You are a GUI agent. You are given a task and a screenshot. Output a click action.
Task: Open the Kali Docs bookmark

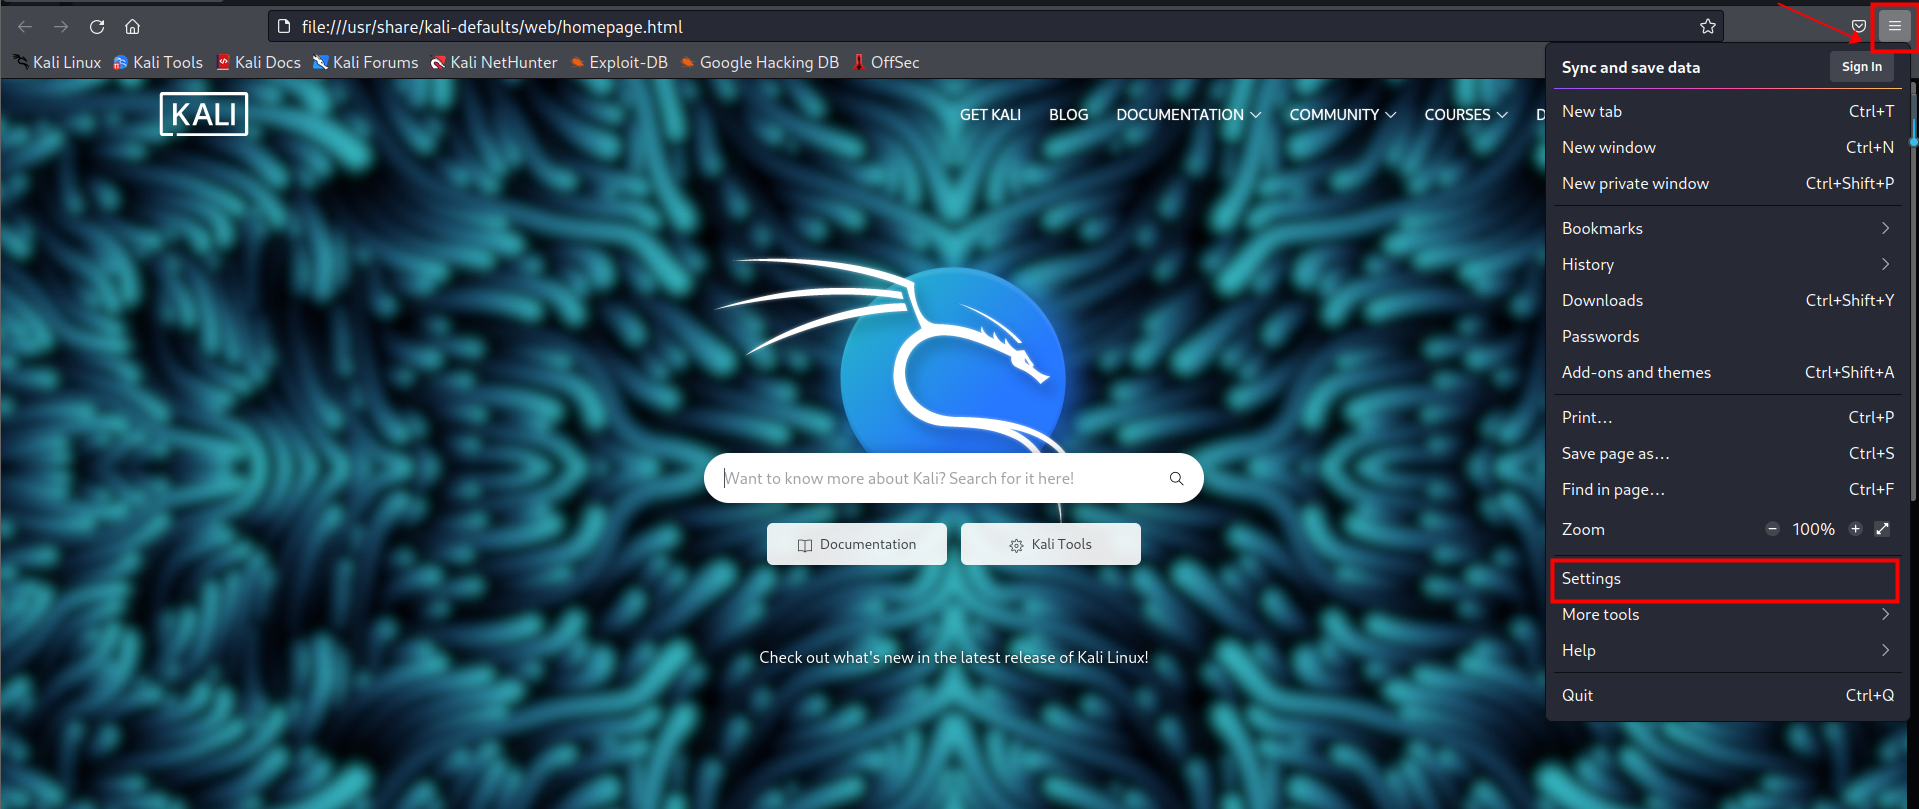click(x=259, y=62)
